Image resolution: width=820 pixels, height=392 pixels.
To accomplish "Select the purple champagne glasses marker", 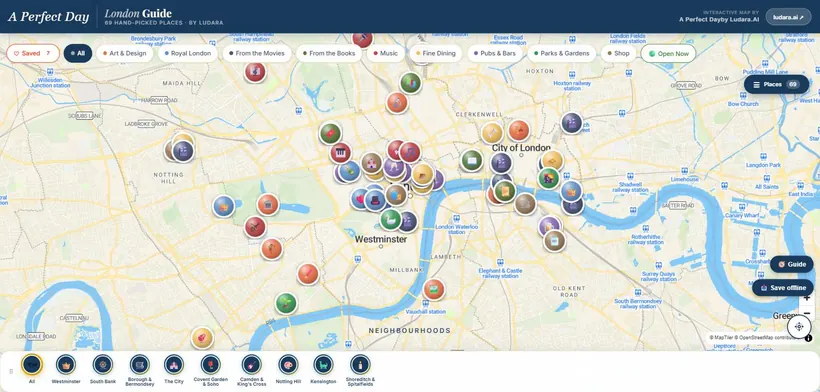I will coord(394,167).
